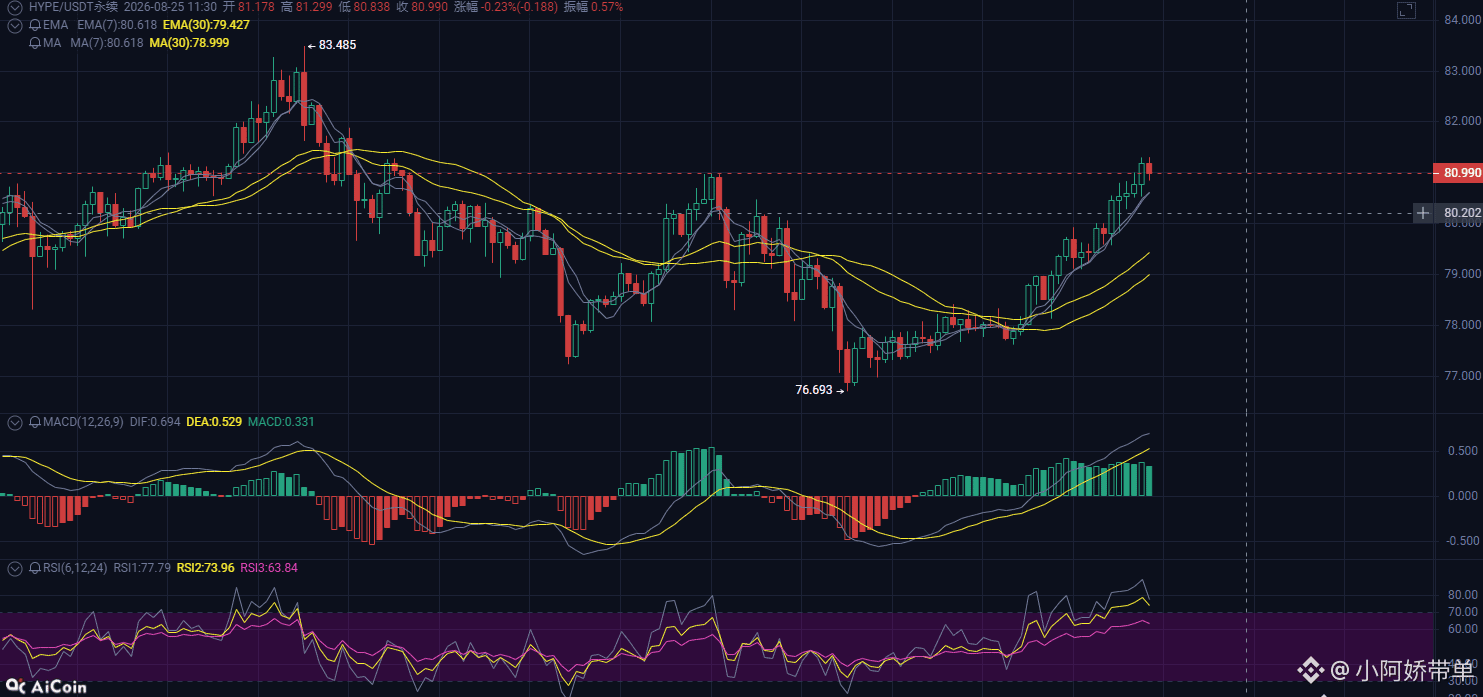
Task: Click the 83.485 high price marker
Action: (337, 45)
